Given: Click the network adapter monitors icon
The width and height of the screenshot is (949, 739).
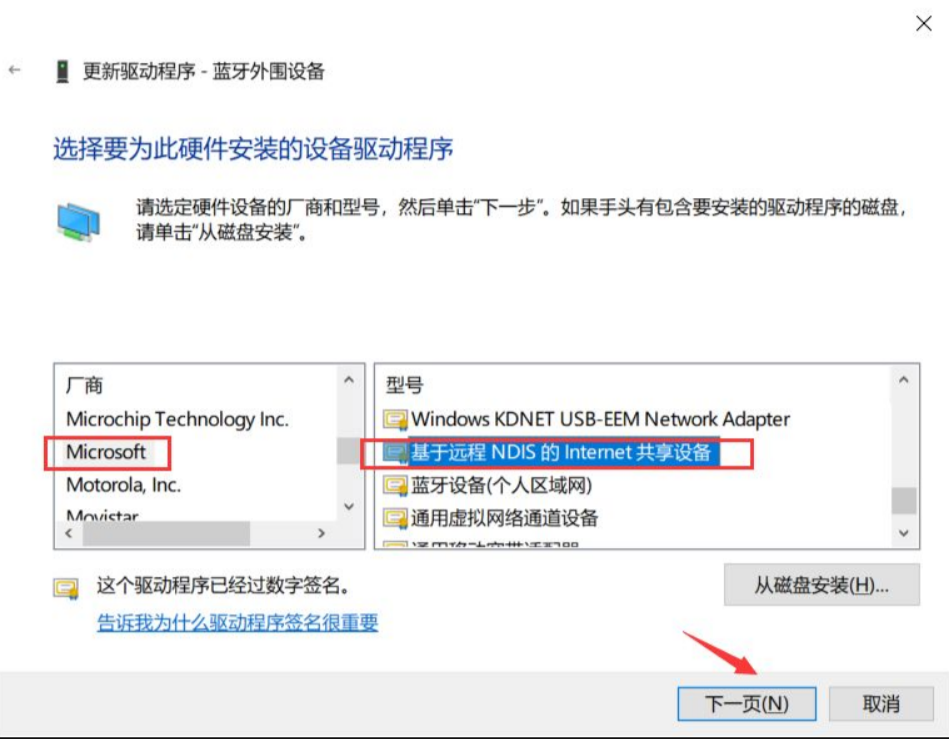Looking at the screenshot, I should (x=79, y=222).
